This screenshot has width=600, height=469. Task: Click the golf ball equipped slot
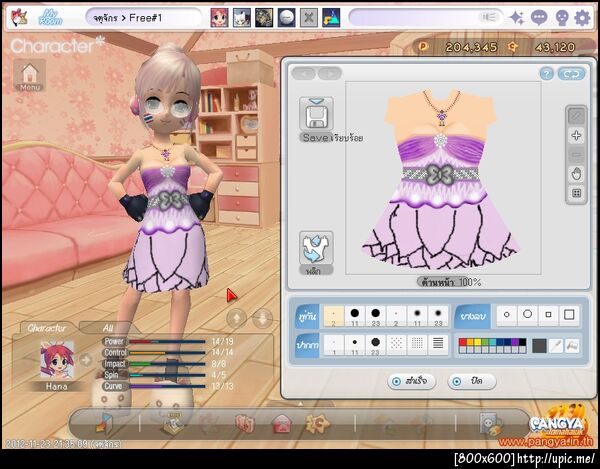287,18
